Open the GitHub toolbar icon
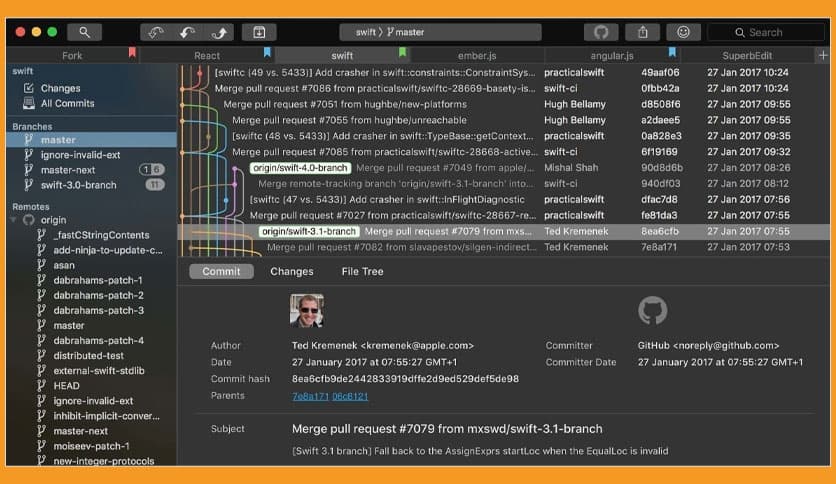This screenshot has width=836, height=484. coord(601,32)
